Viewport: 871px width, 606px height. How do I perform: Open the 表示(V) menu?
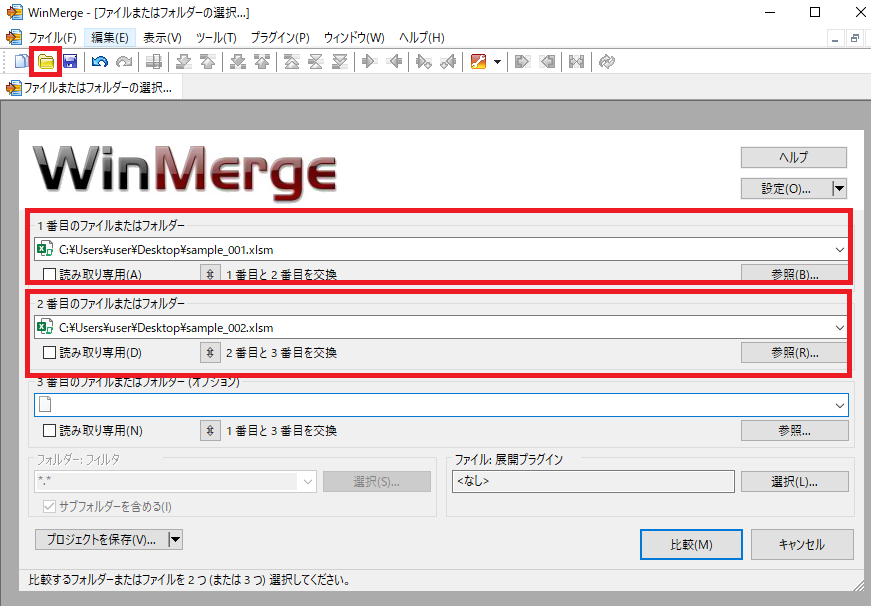[x=162, y=38]
